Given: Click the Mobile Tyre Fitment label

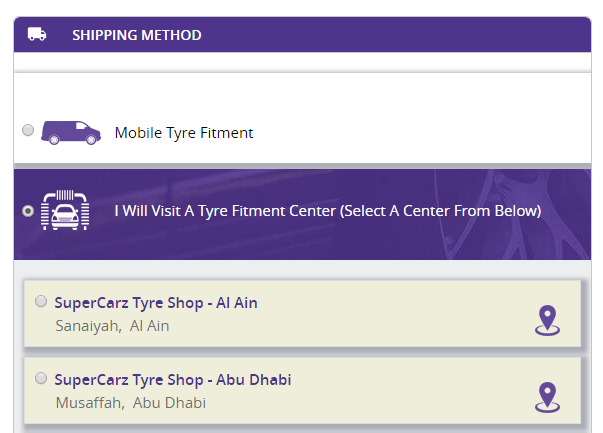Looking at the screenshot, I should point(184,133).
